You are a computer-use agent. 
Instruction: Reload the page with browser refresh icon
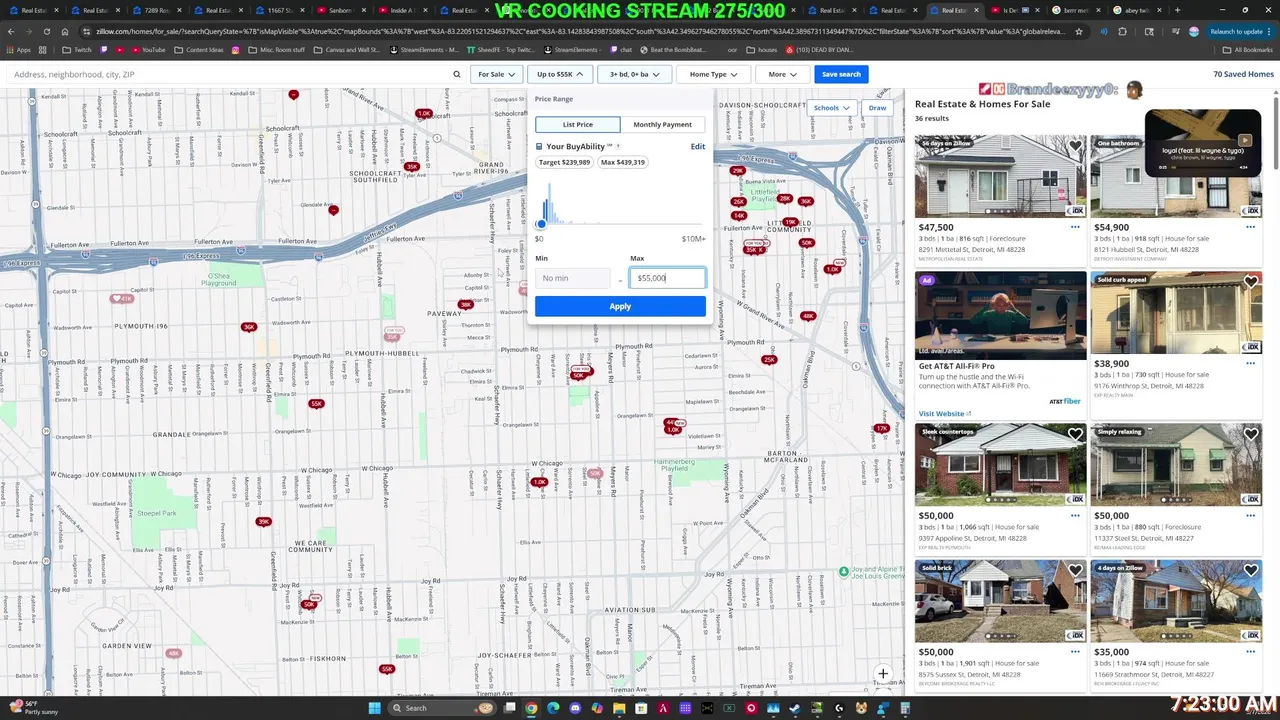click(x=46, y=31)
